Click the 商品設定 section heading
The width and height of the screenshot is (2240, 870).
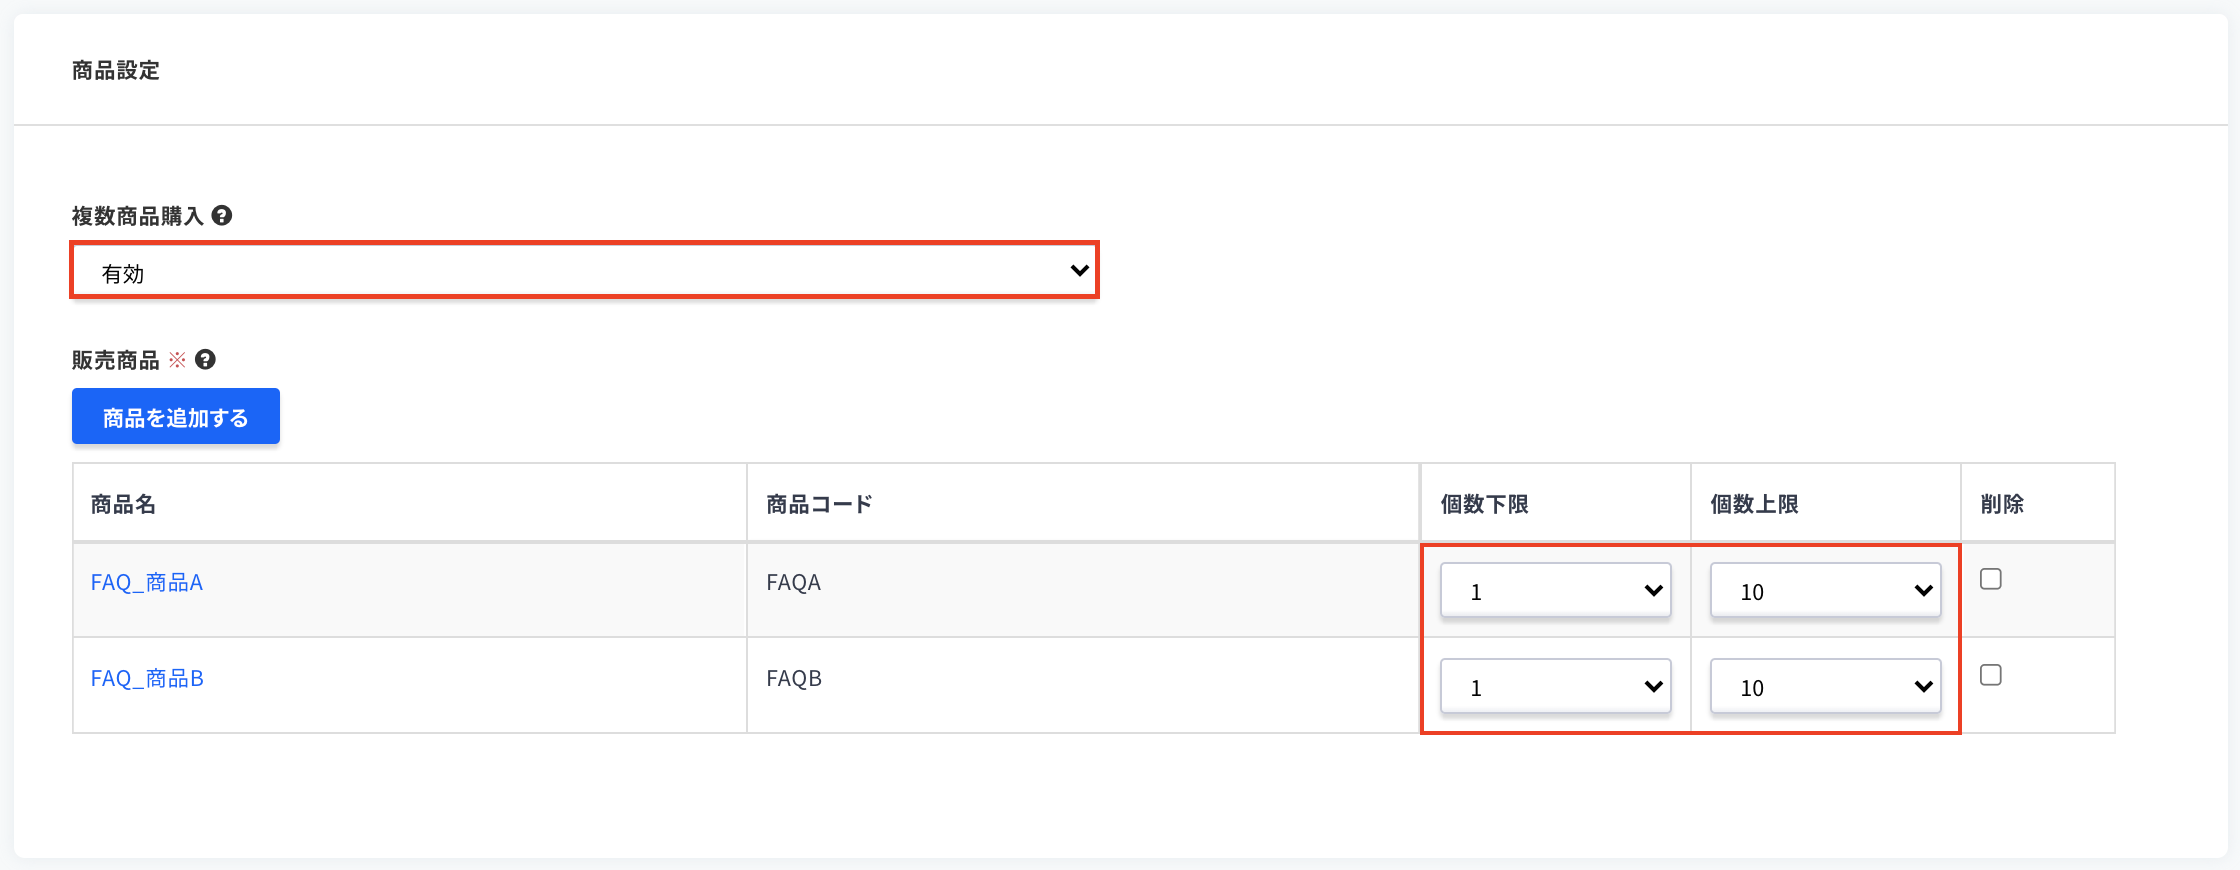point(116,70)
